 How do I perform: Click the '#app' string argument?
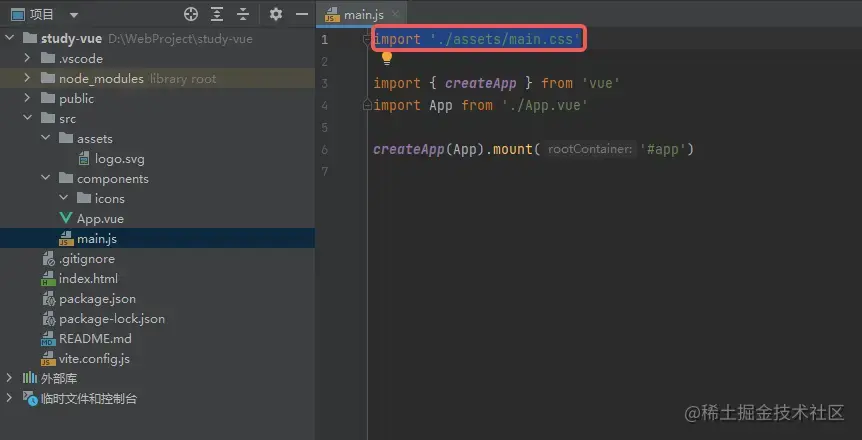pos(662,149)
